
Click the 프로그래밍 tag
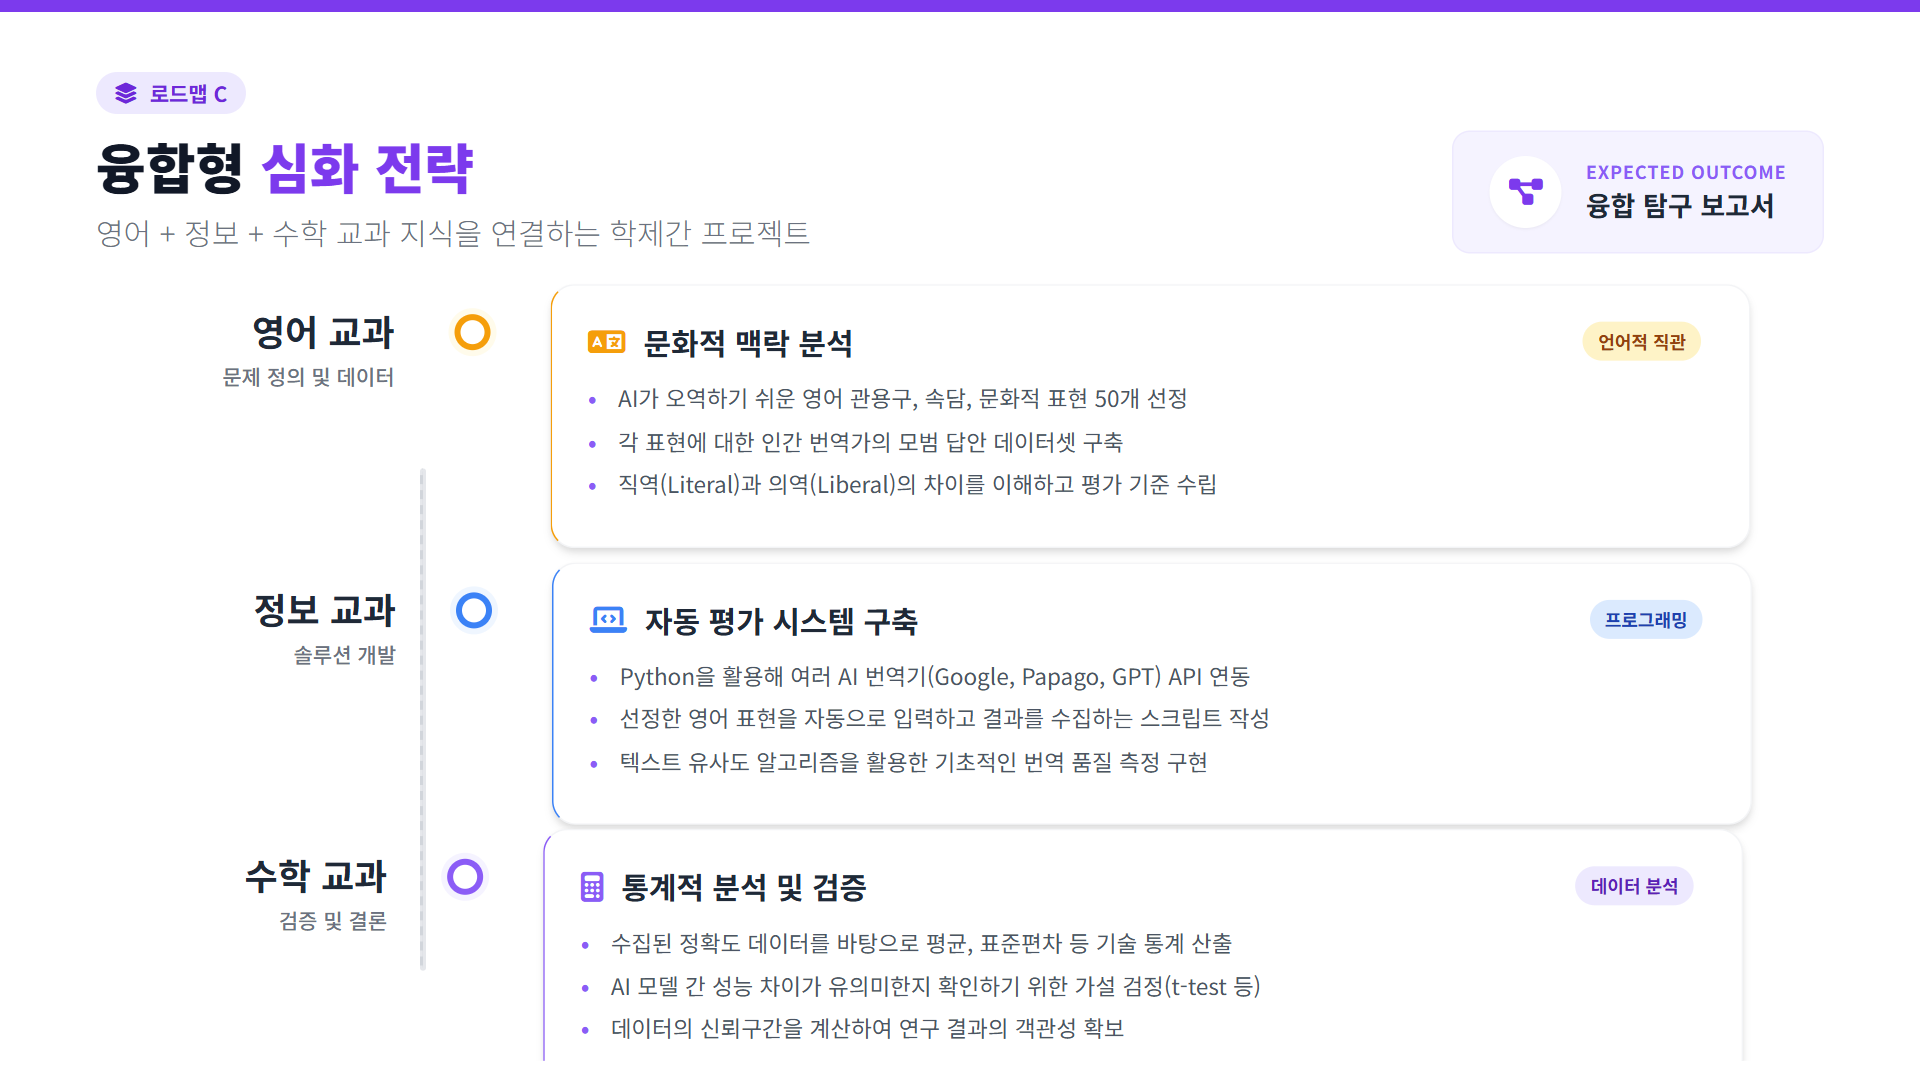click(1645, 620)
